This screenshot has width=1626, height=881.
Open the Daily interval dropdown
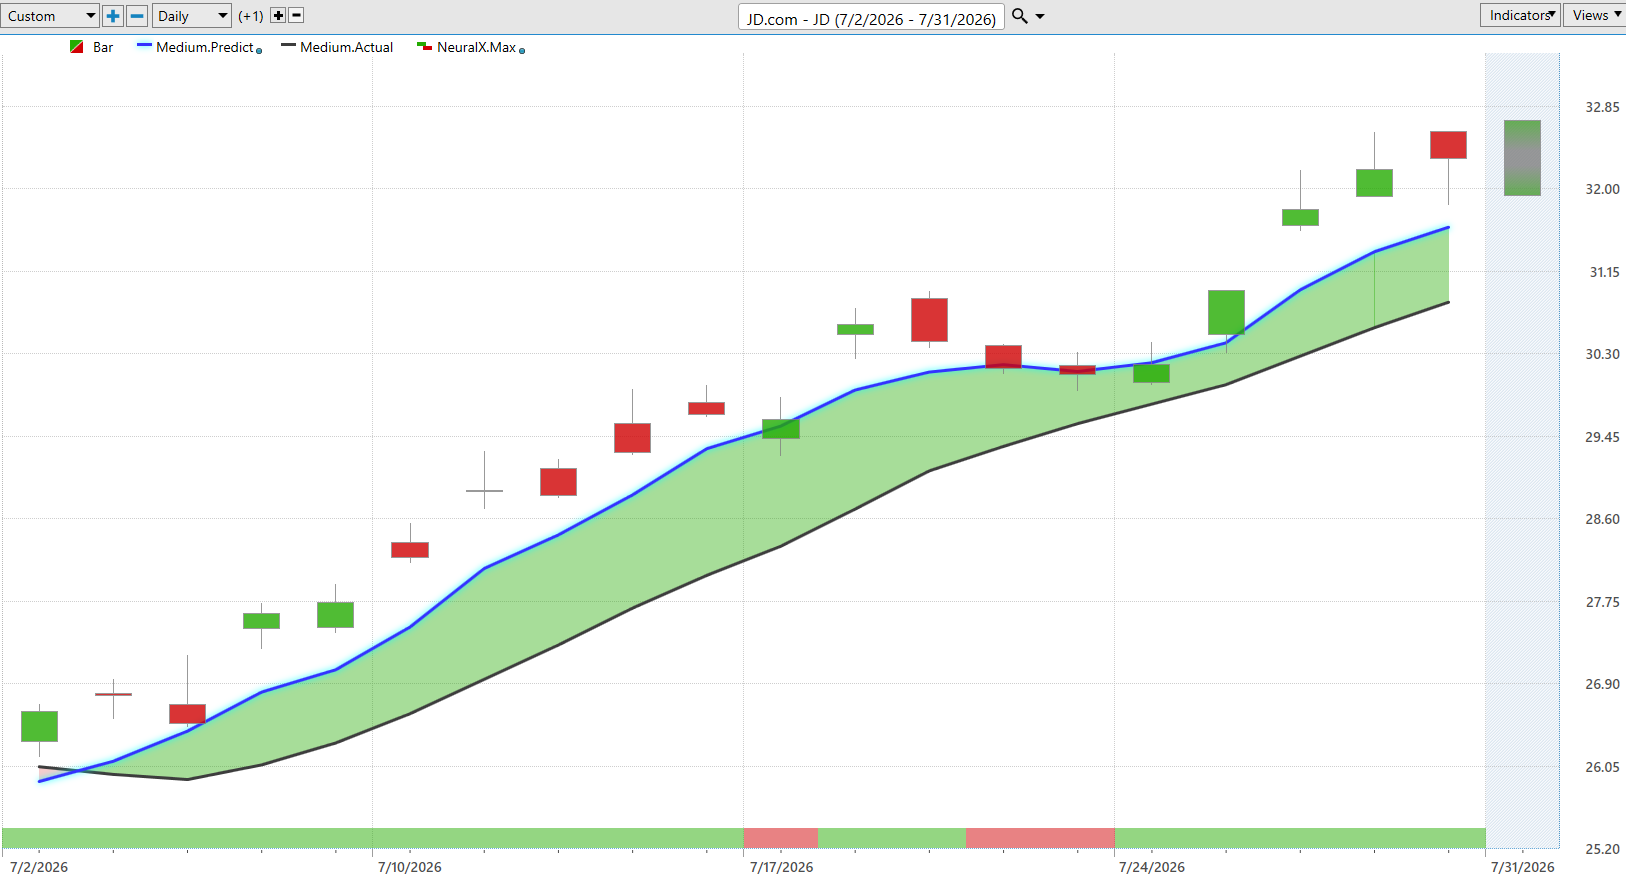pyautogui.click(x=193, y=16)
